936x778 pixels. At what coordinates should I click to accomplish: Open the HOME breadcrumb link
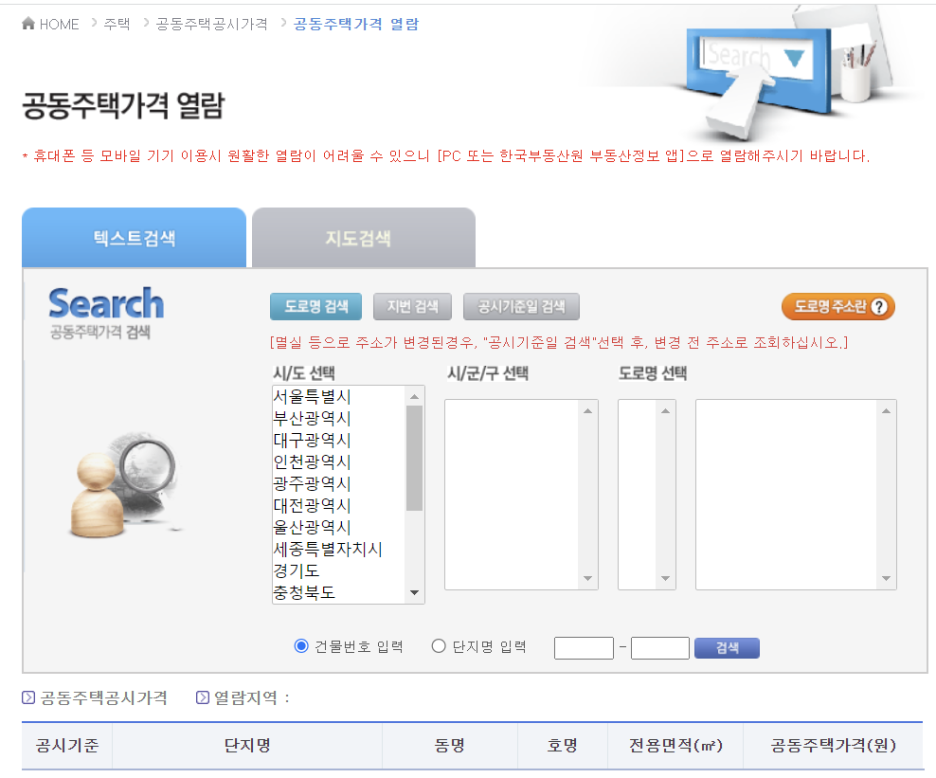click(59, 24)
